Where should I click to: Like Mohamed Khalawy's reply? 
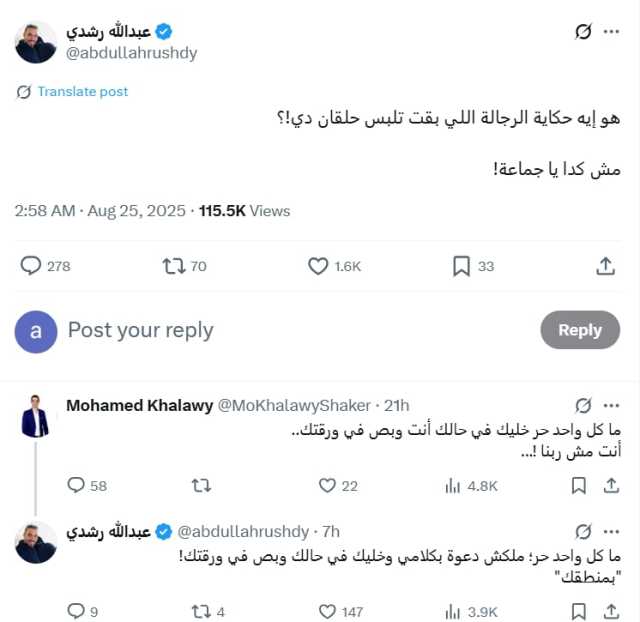(x=327, y=485)
